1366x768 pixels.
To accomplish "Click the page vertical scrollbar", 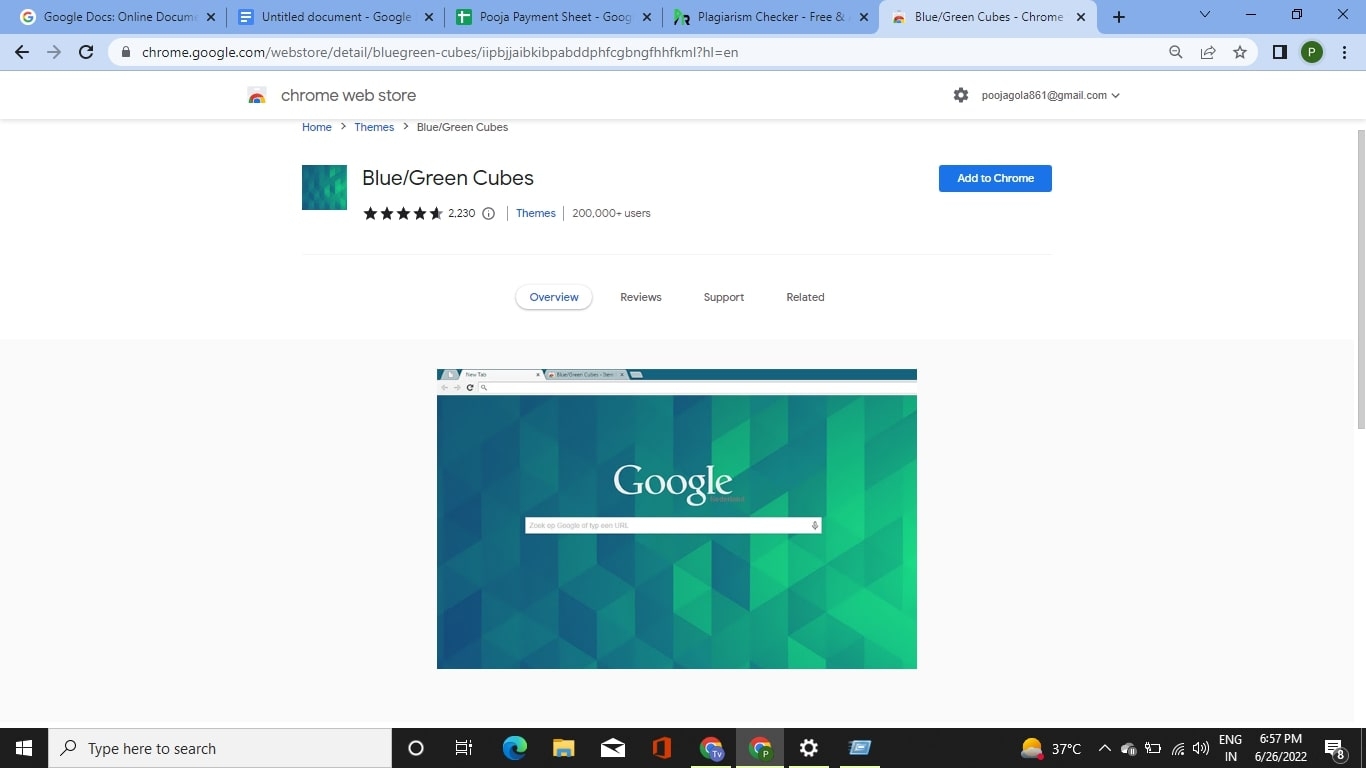I will [1361, 278].
